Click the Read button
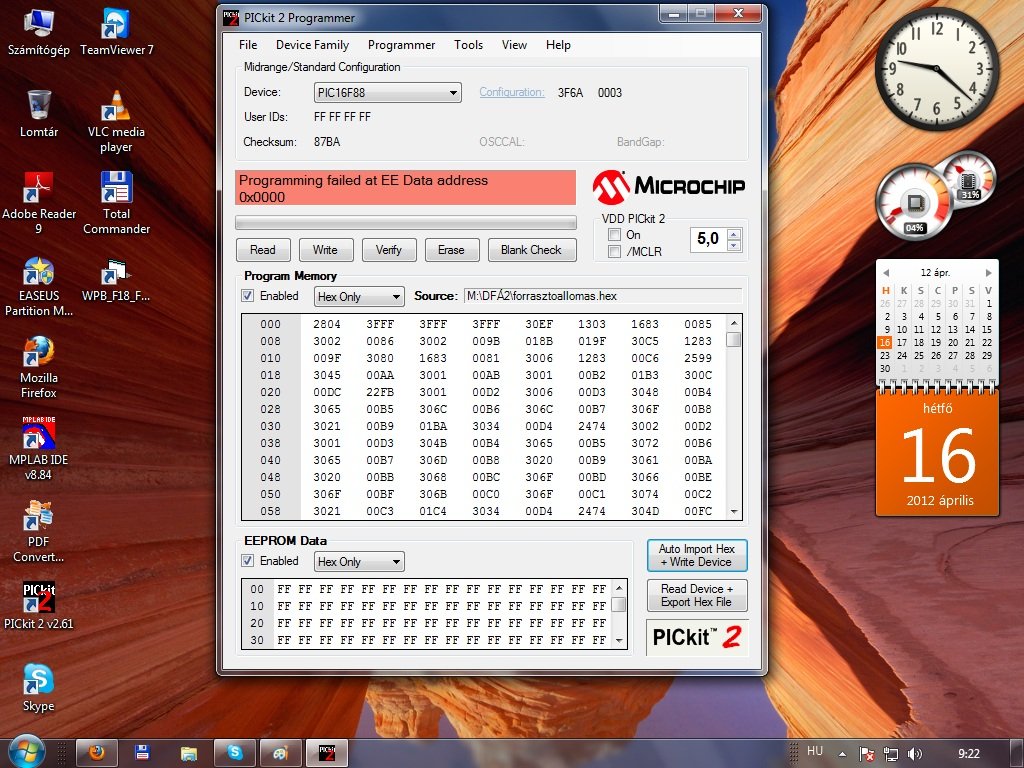The height and width of the screenshot is (768, 1024). pyautogui.click(x=263, y=250)
